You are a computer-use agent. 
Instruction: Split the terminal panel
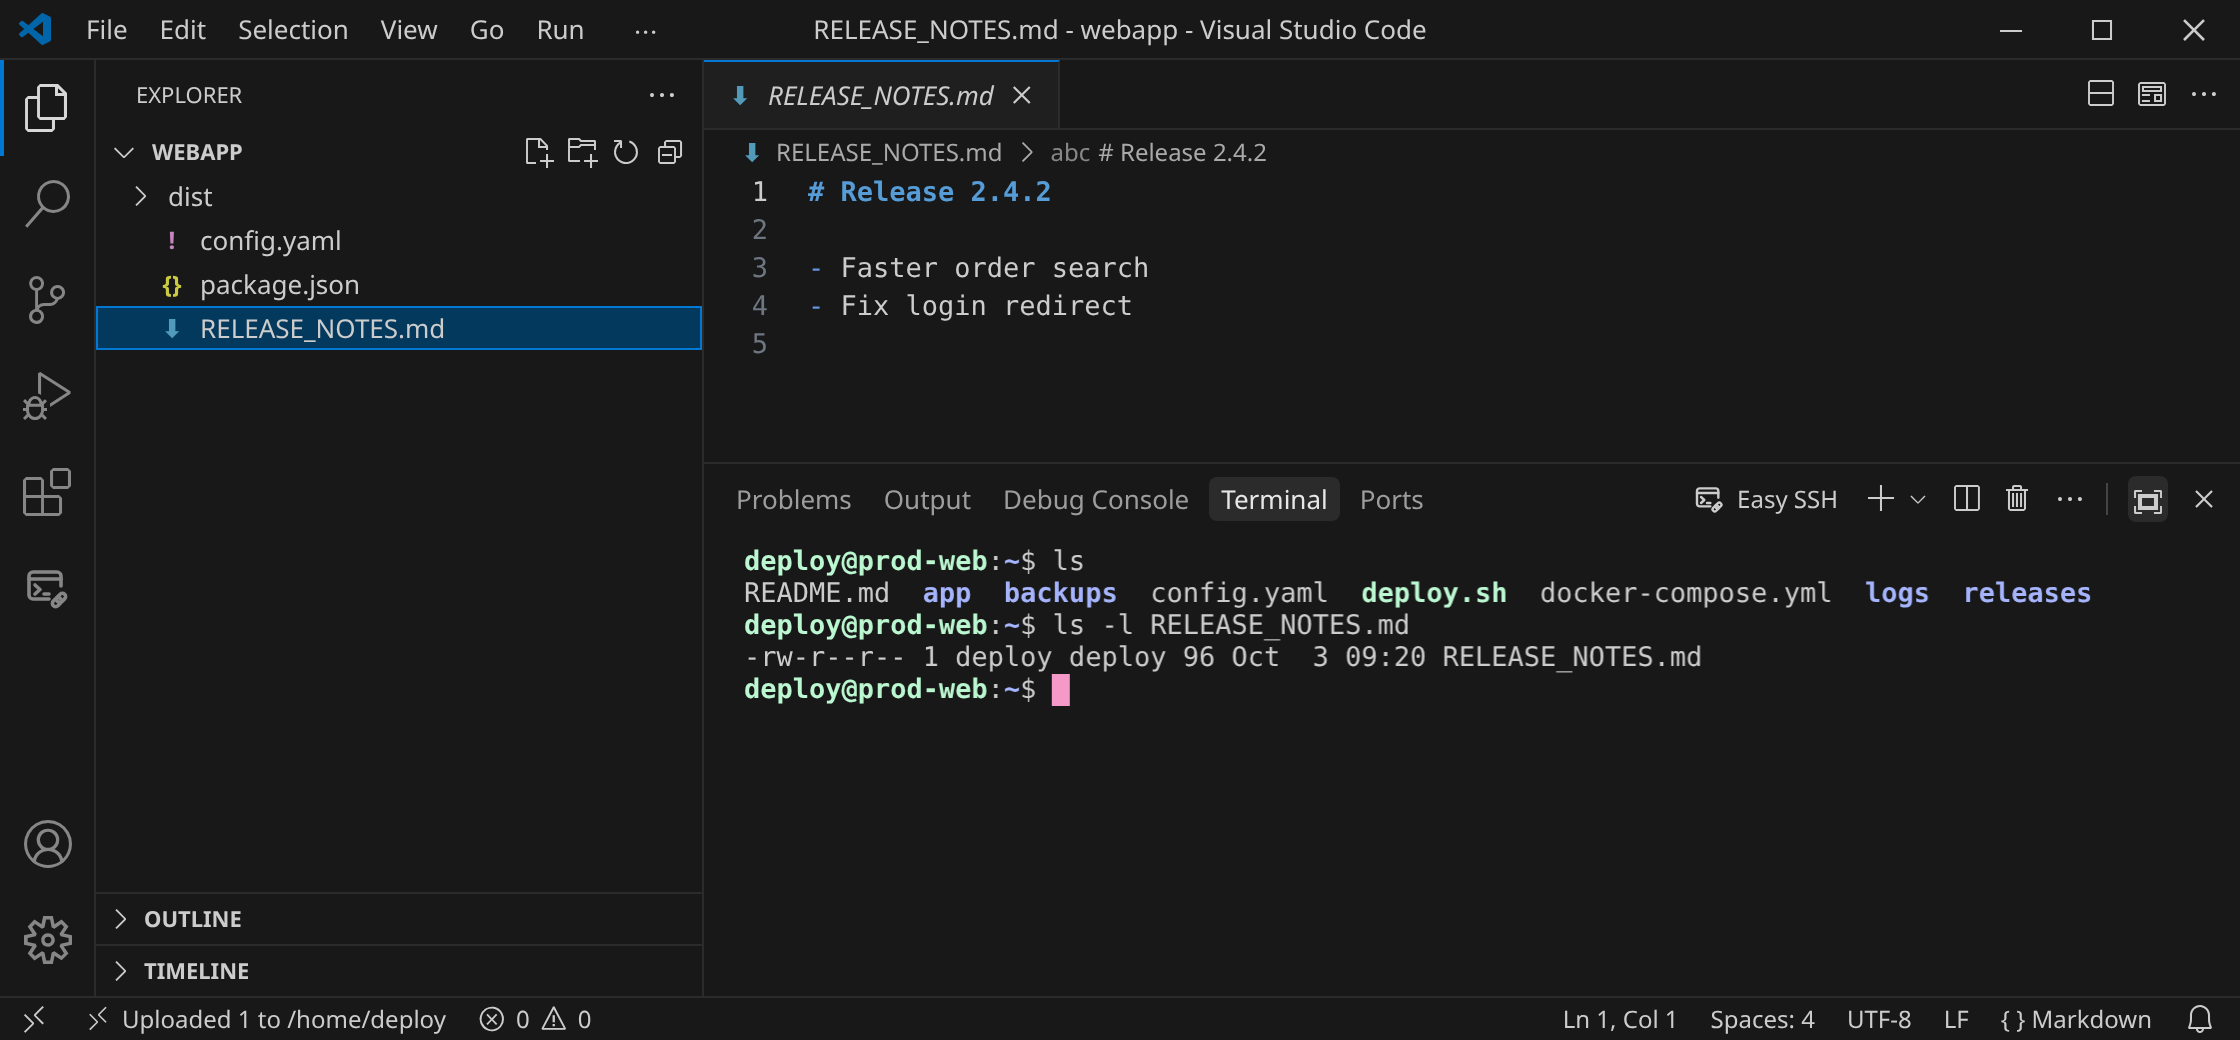(1966, 499)
